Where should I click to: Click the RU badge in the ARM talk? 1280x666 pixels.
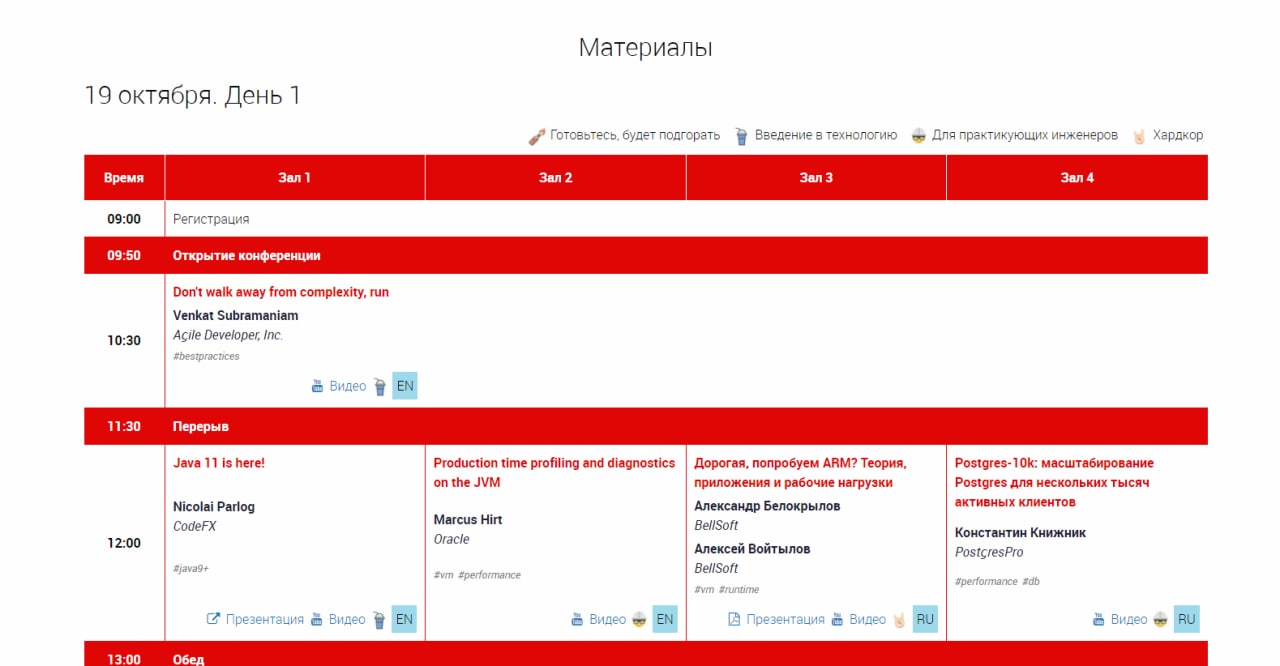coord(925,619)
